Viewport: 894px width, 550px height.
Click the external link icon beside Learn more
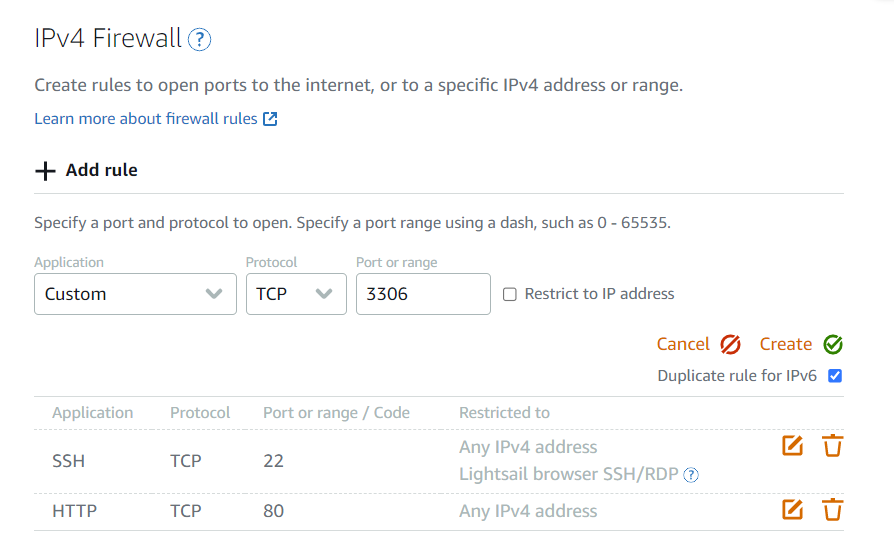(270, 119)
